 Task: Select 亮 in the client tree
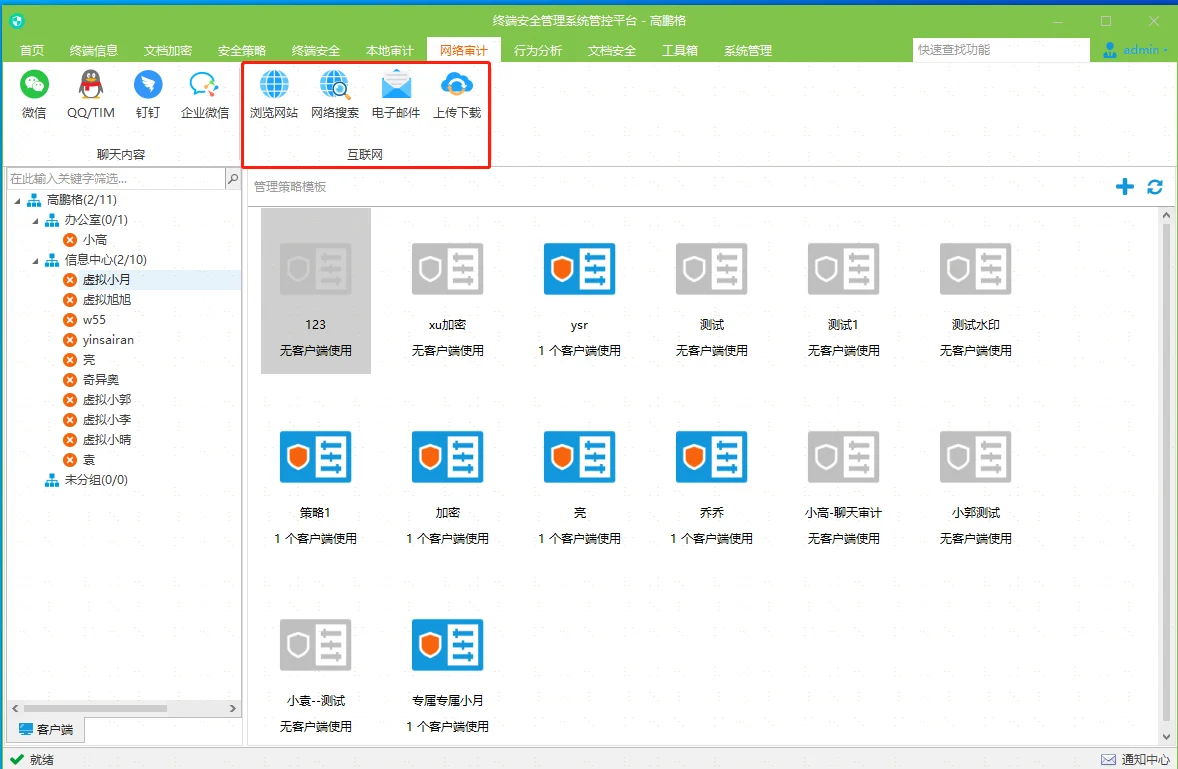click(89, 360)
